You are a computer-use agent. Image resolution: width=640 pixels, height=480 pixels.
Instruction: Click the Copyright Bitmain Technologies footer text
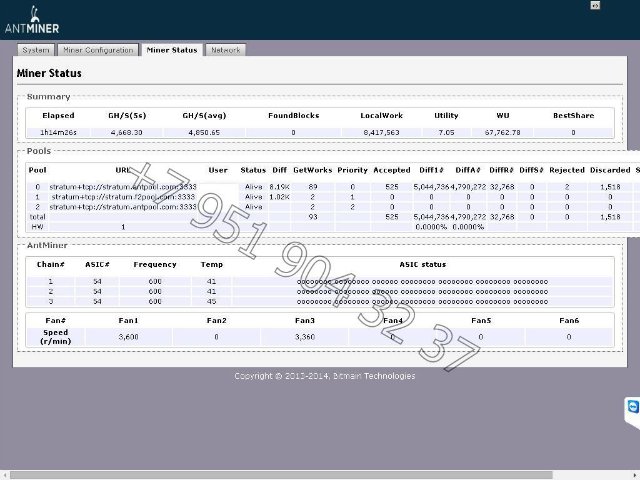point(324,376)
